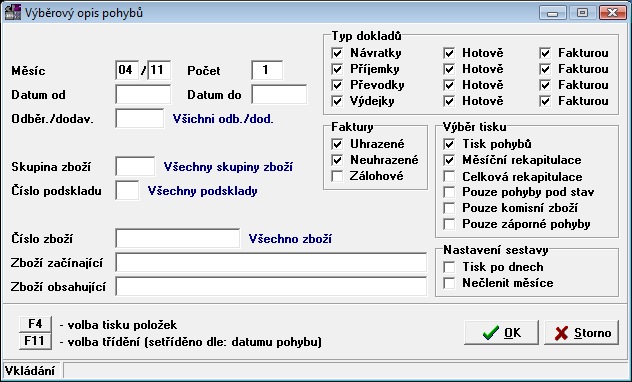Enable Celková rekapitulace checkbox
Image resolution: width=632 pixels, height=382 pixels.
click(449, 176)
